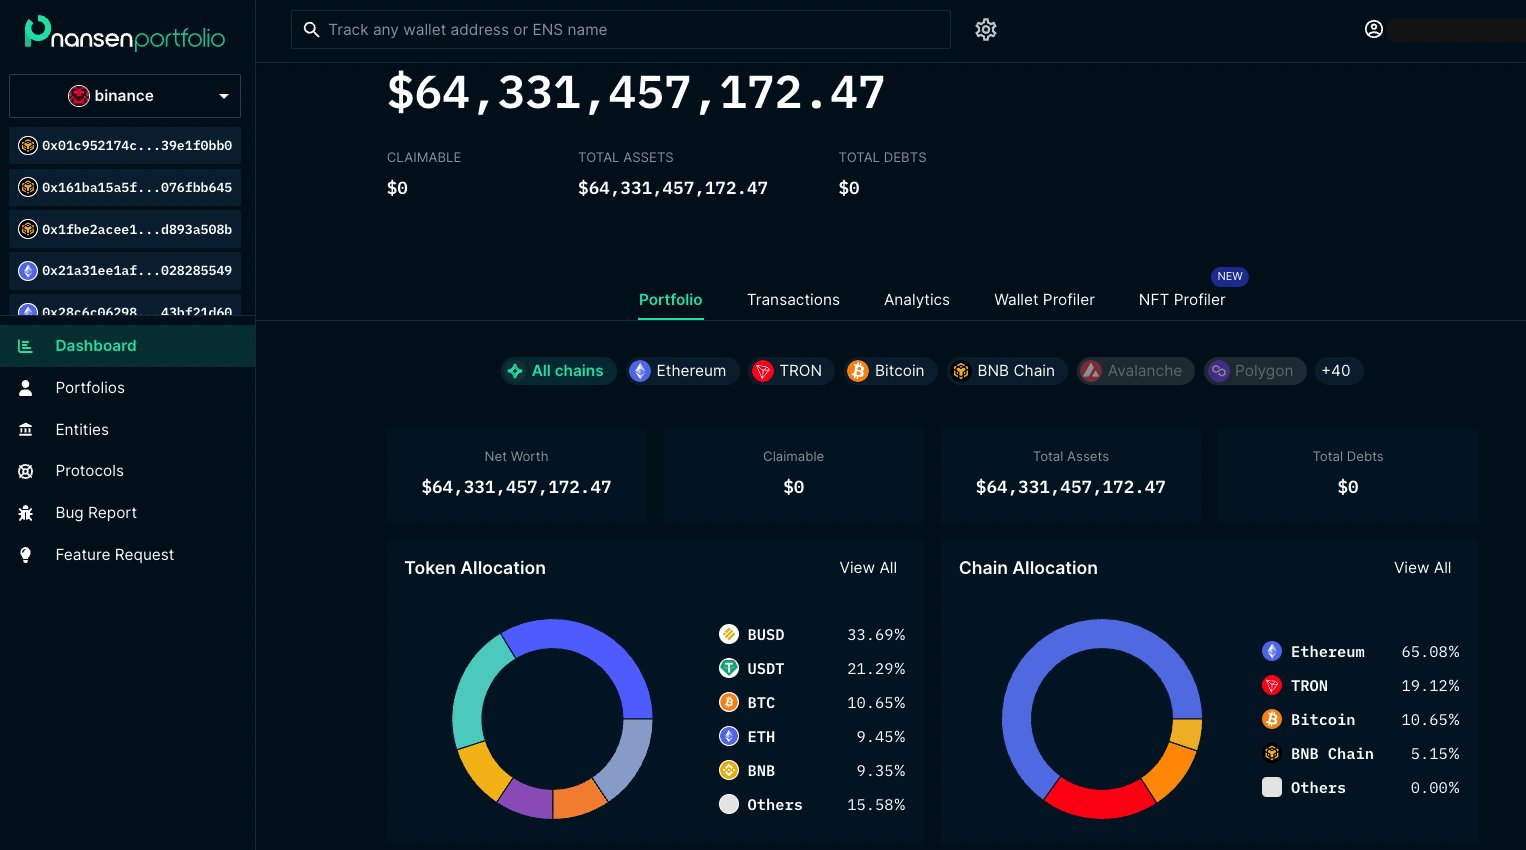Click the red TRON segment of chain donut
This screenshot has width=1526, height=850.
1100,802
